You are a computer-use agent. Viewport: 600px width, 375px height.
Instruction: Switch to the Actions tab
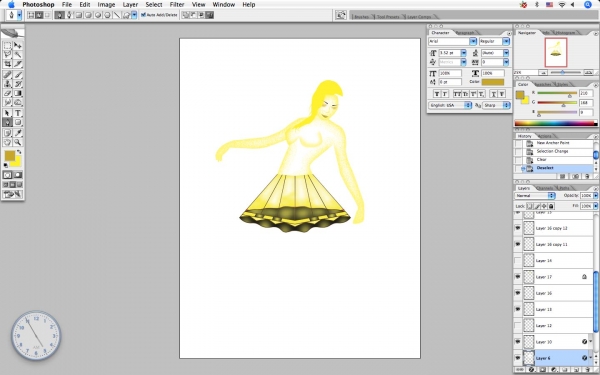pyautogui.click(x=545, y=136)
